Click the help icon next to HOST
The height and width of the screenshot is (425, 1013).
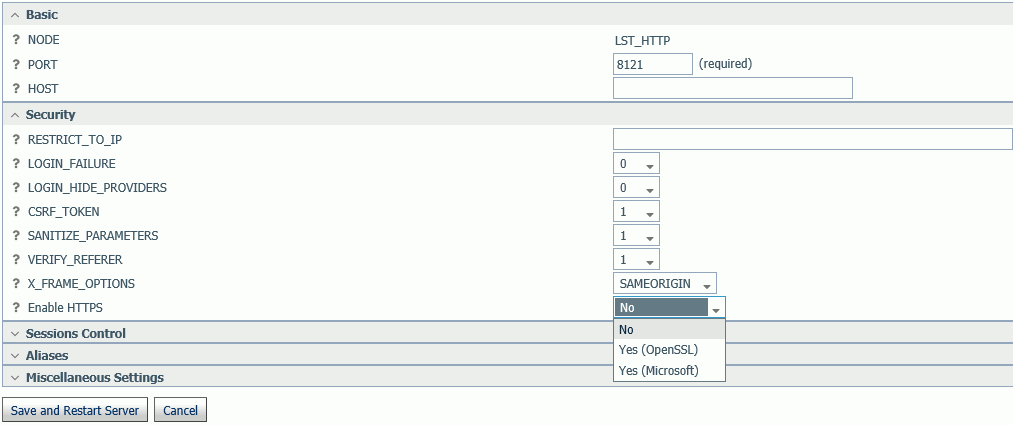pyautogui.click(x=16, y=88)
